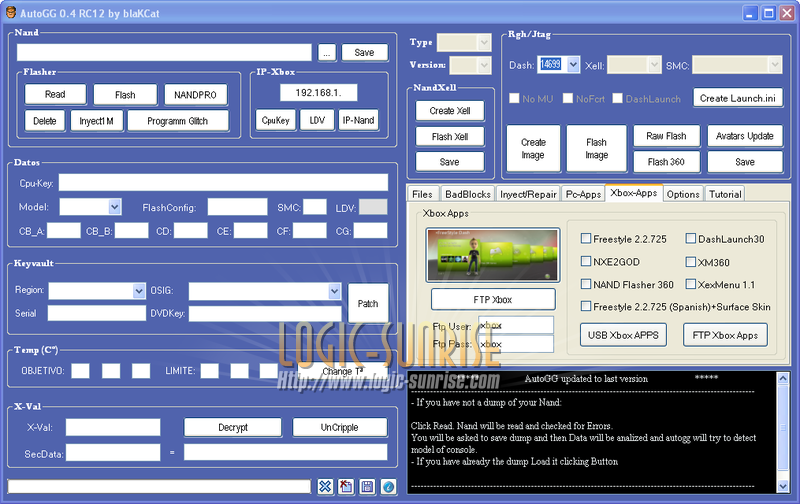
Task: Expand the Model dropdown in Datos
Action: click(114, 207)
